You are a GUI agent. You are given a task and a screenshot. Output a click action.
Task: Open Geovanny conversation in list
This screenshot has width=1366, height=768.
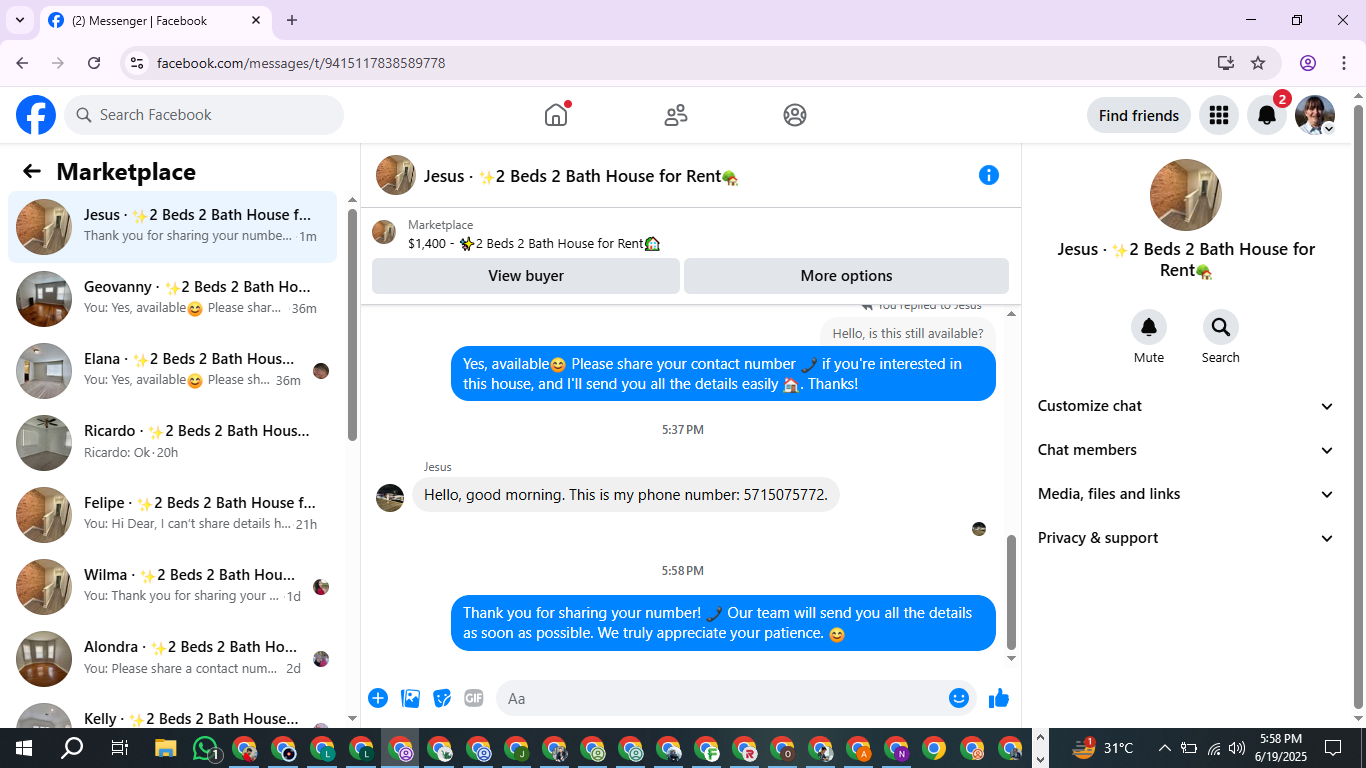173,299
